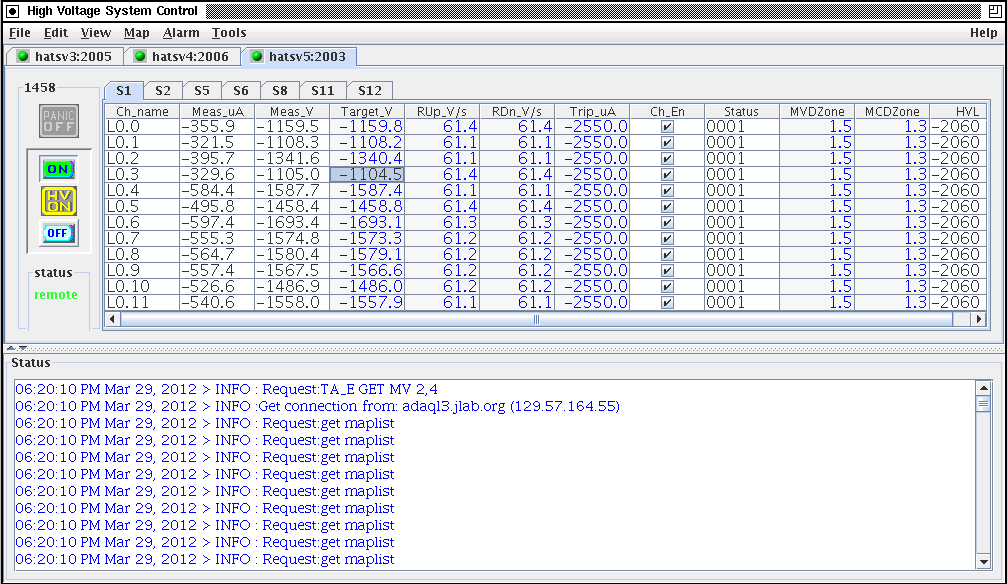1007x584 pixels.
Task: Click the L0.11 channel name cell
Action: coord(142,303)
